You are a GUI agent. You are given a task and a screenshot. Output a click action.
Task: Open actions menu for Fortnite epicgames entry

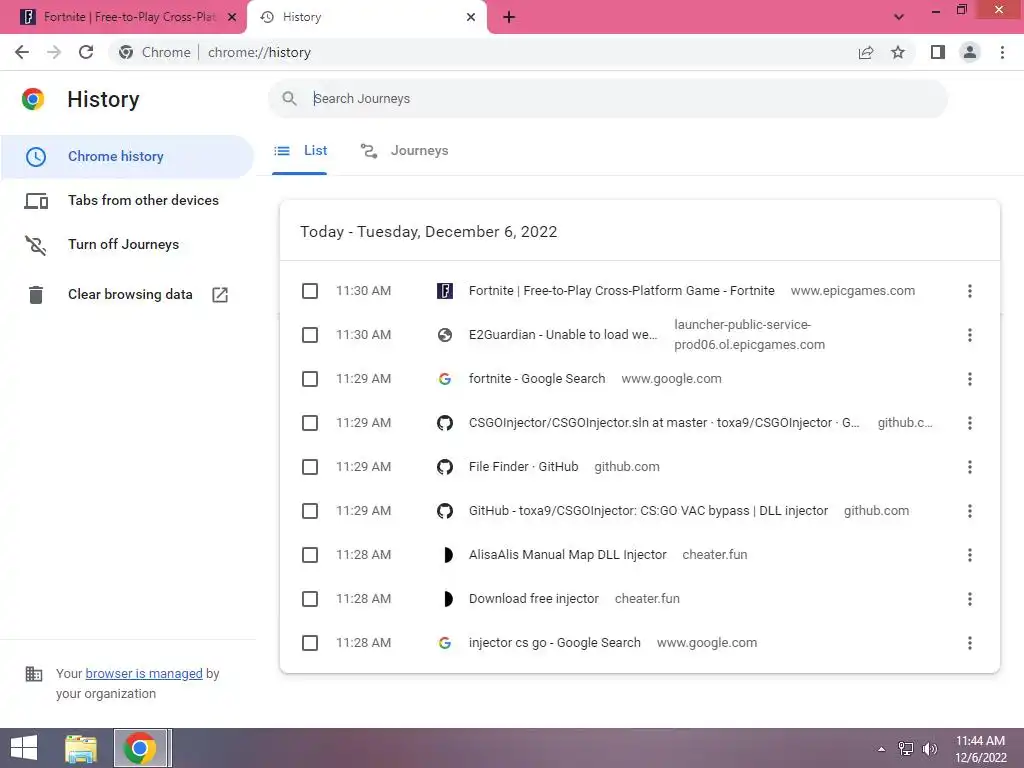970,291
